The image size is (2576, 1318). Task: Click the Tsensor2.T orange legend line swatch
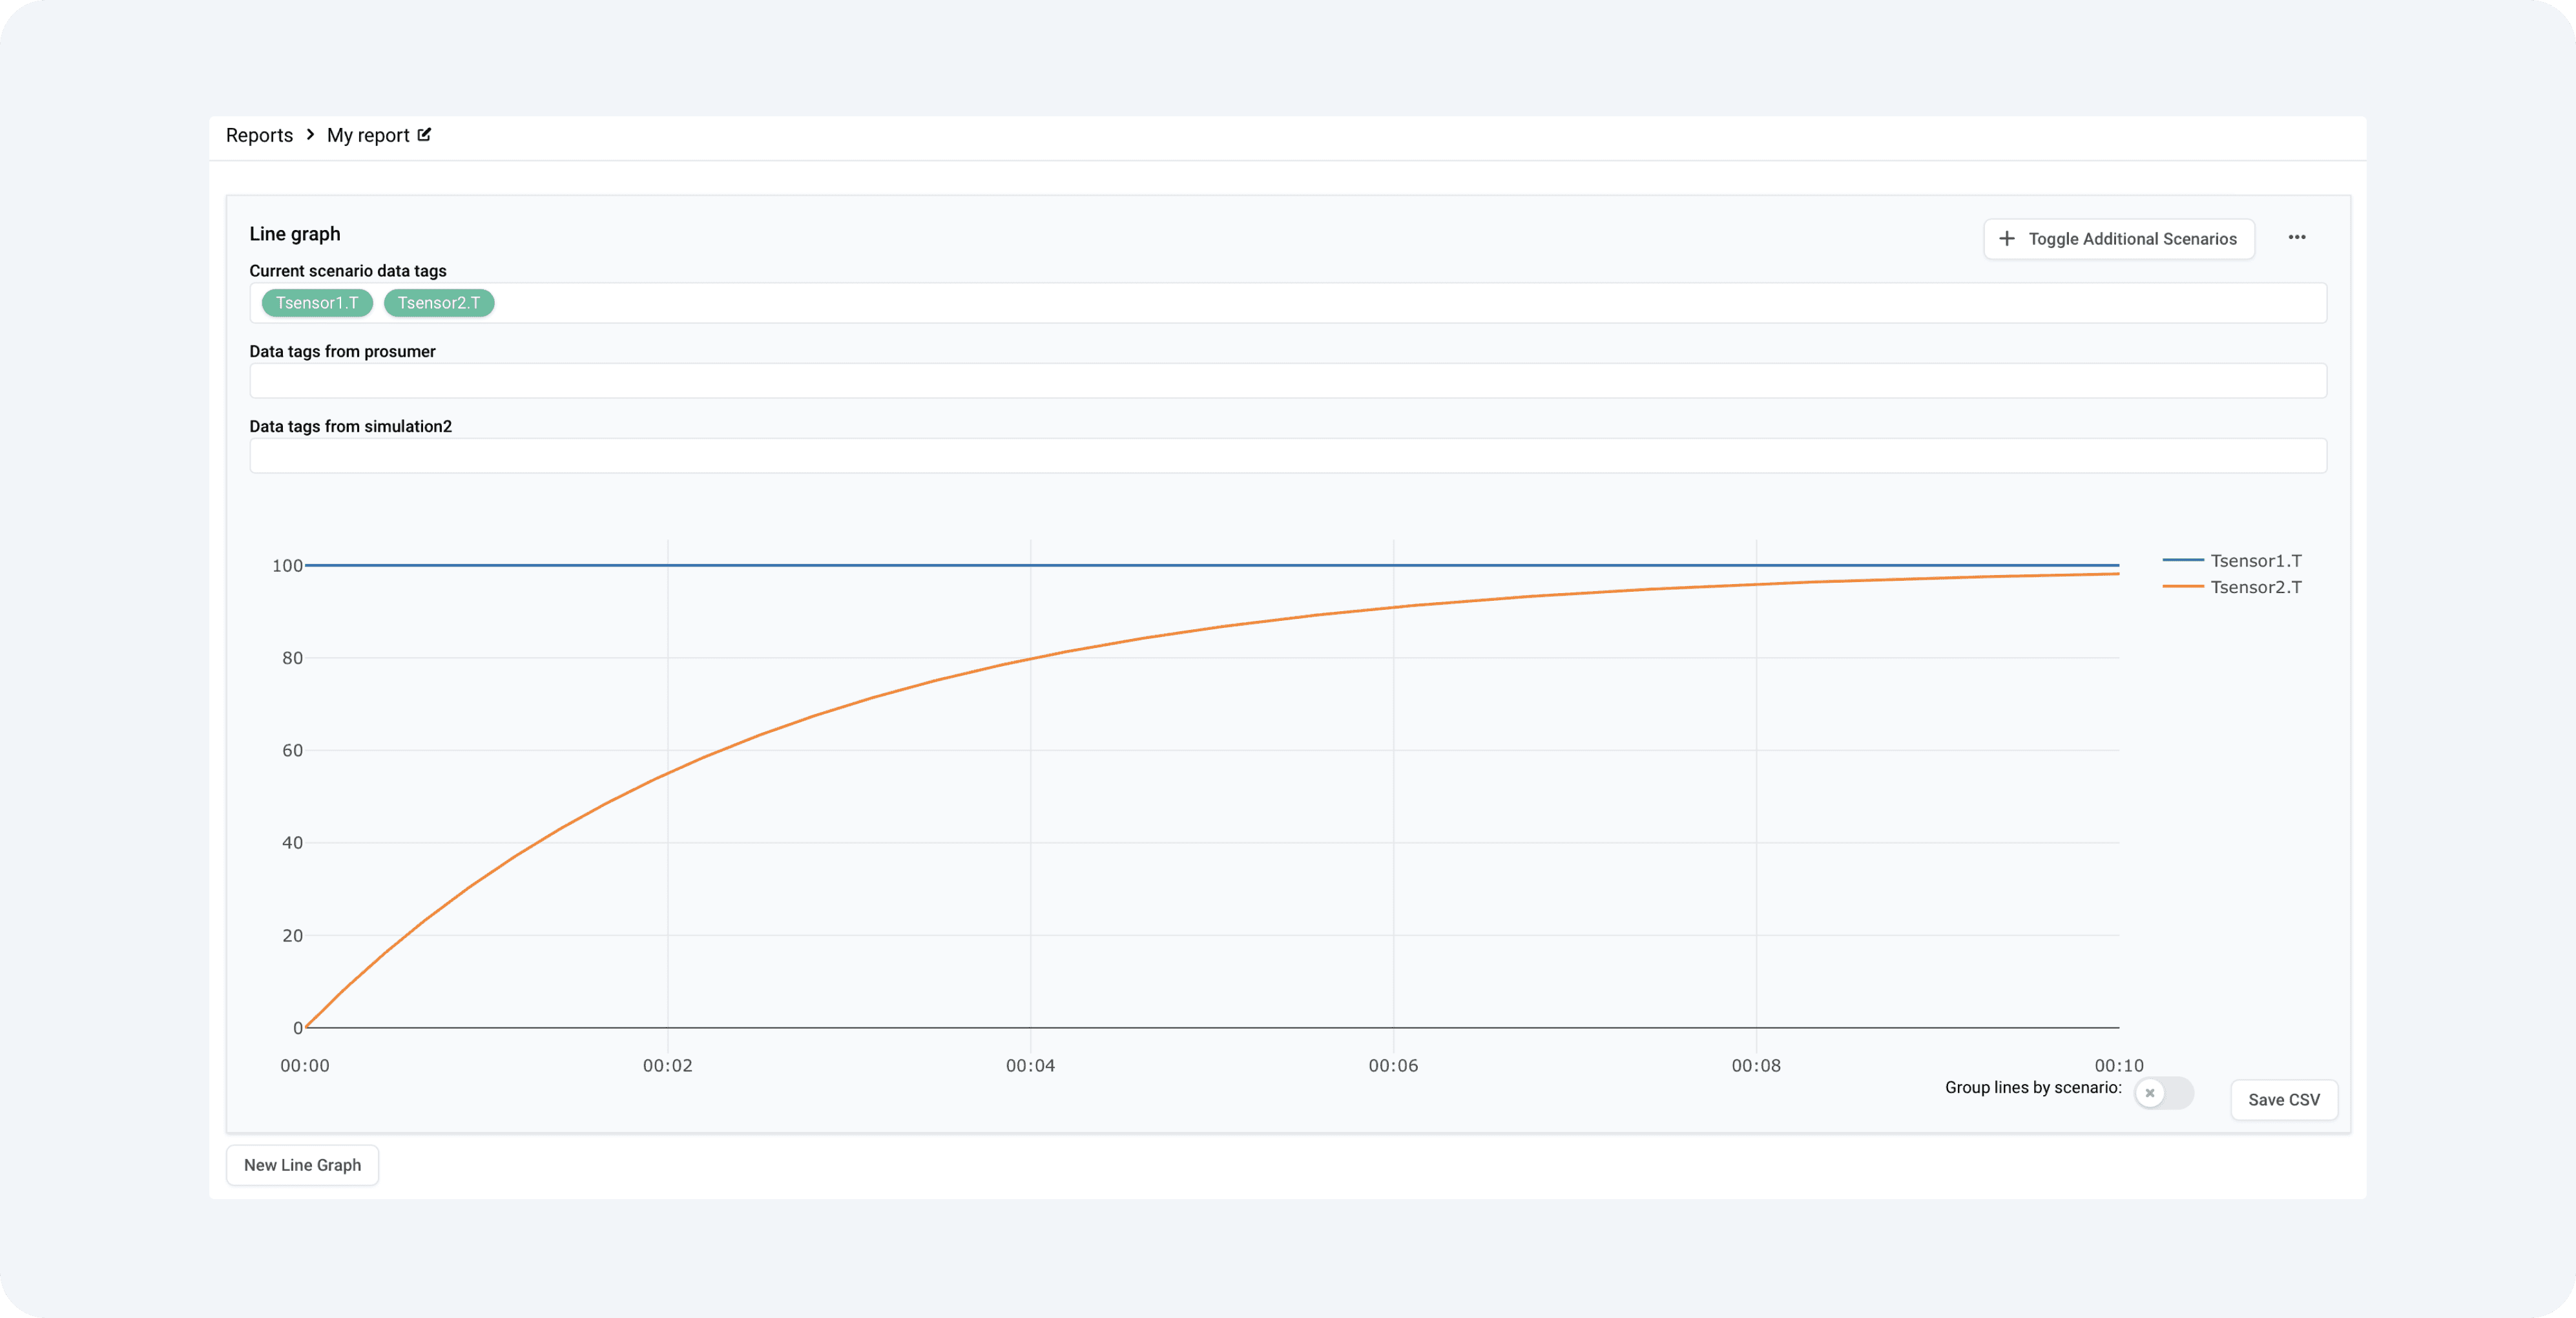[2183, 586]
